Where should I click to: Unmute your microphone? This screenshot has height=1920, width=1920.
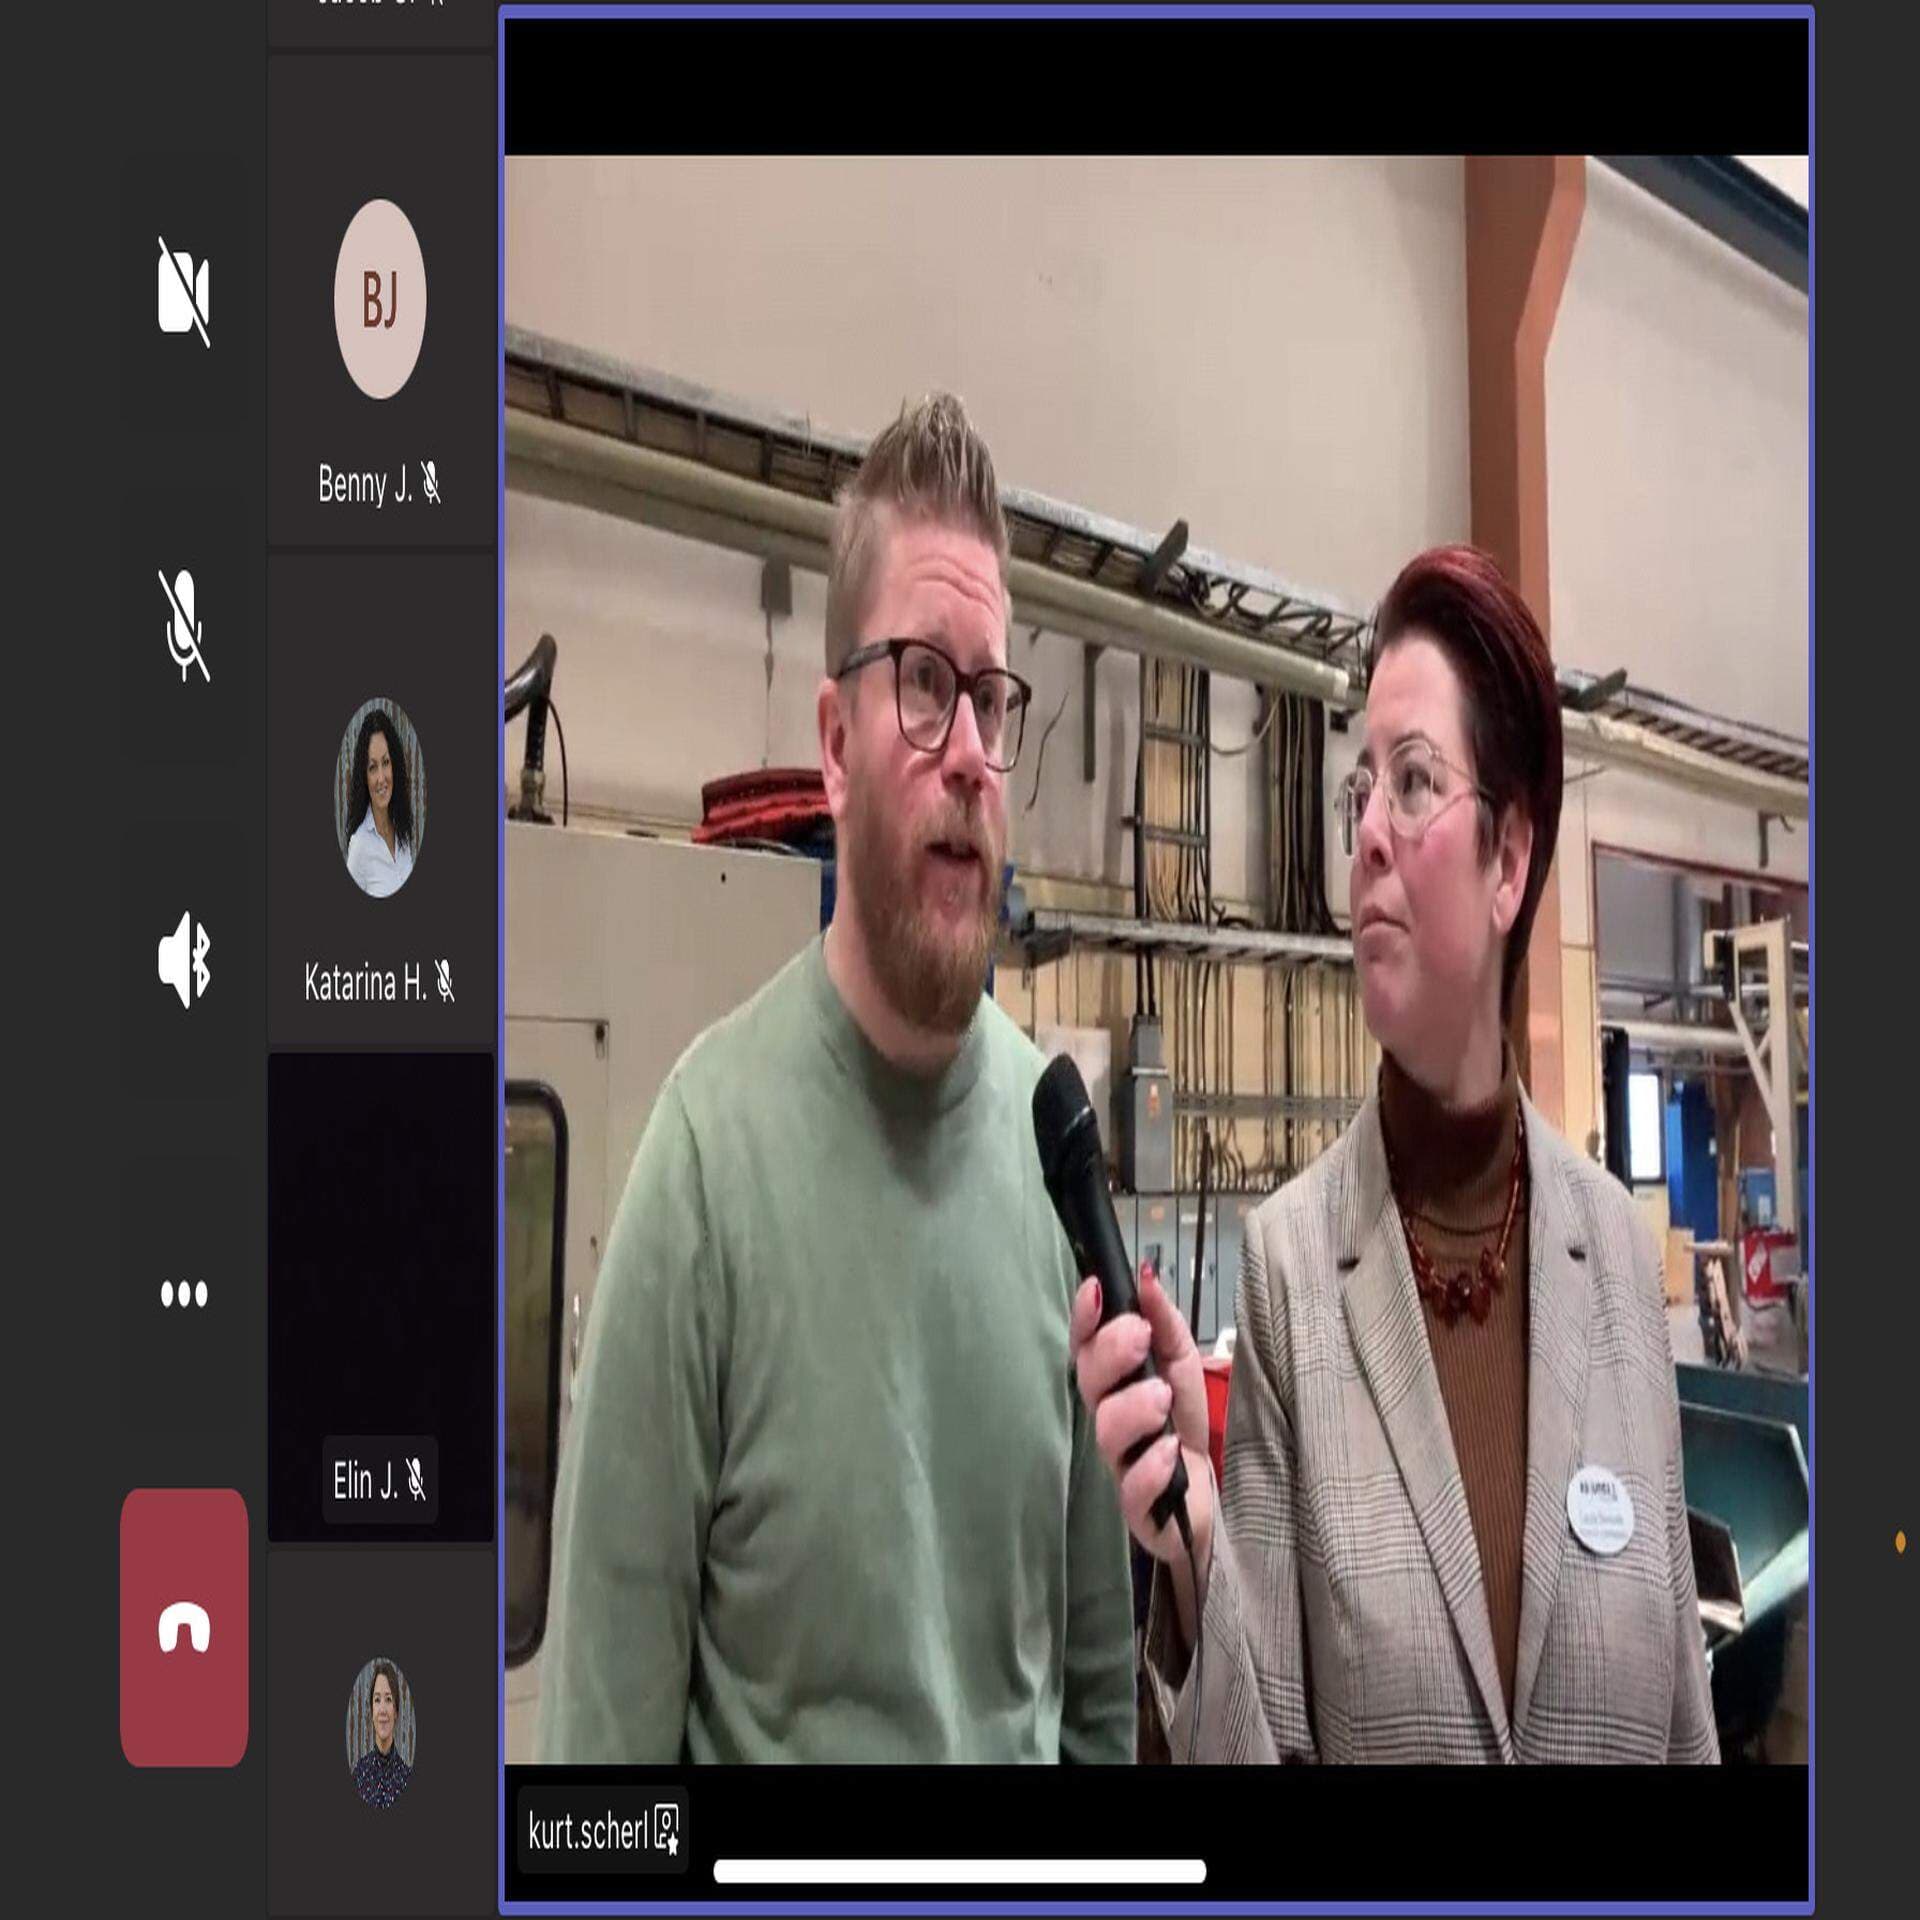point(184,626)
